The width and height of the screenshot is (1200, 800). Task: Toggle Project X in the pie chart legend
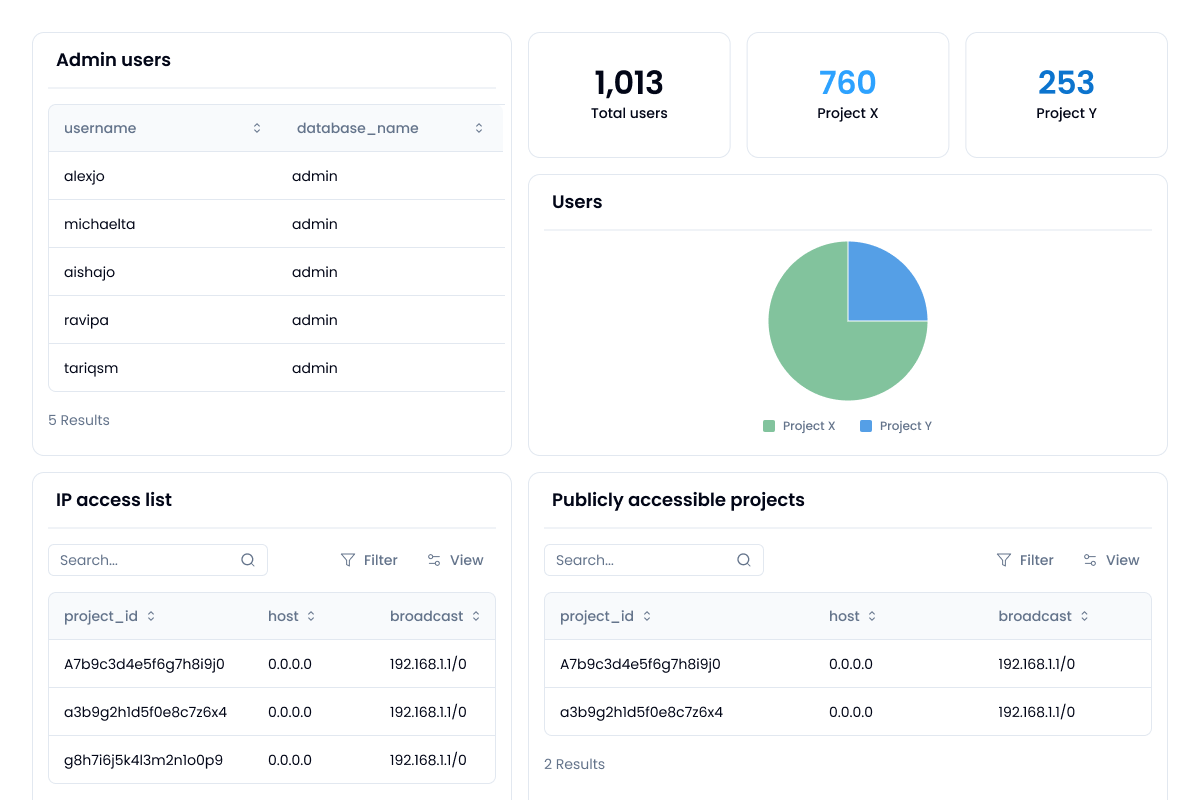[799, 425]
